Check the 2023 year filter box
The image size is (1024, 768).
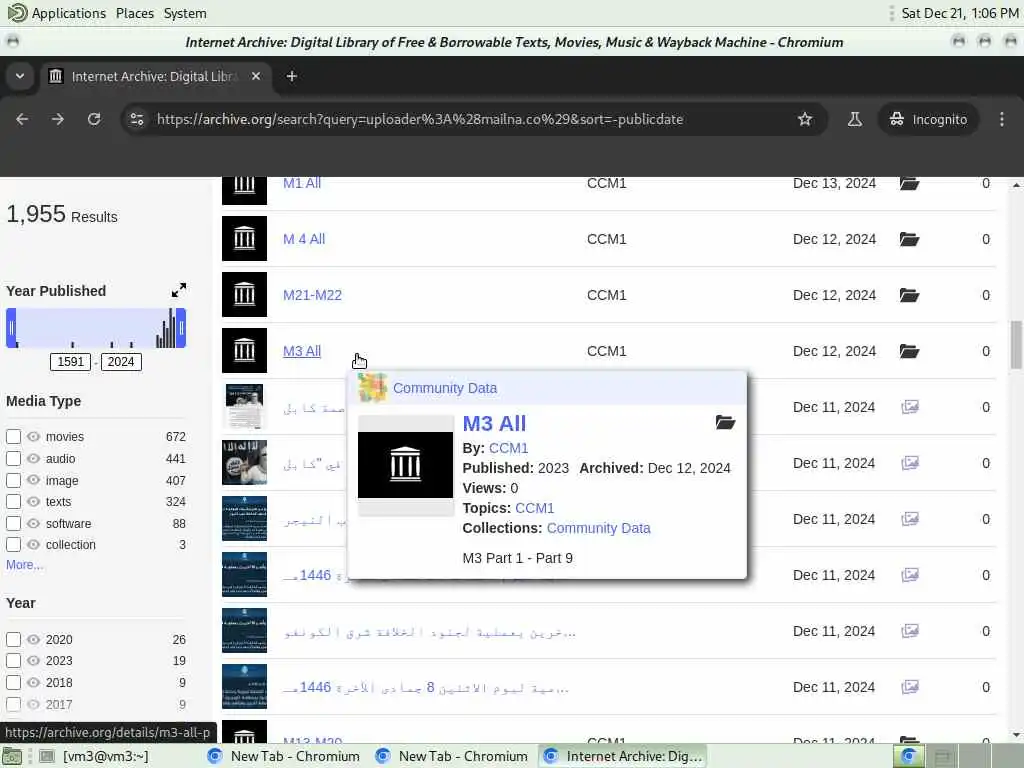(x=13, y=661)
